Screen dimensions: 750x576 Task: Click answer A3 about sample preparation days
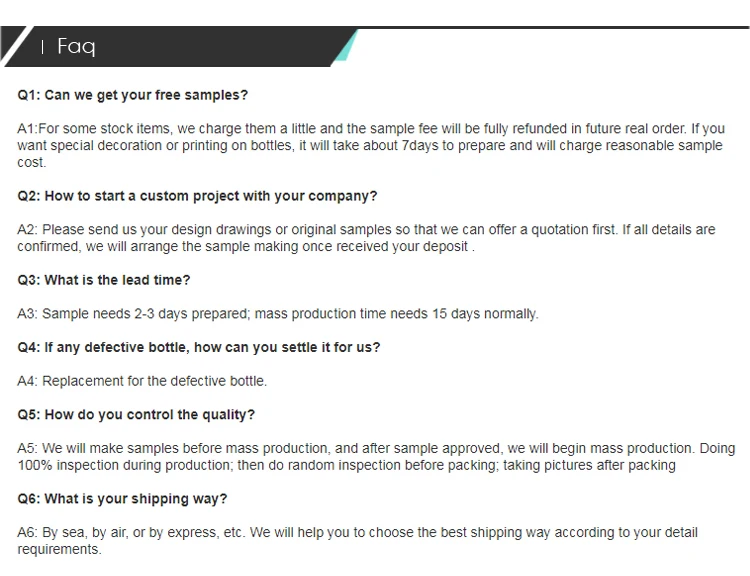[277, 314]
